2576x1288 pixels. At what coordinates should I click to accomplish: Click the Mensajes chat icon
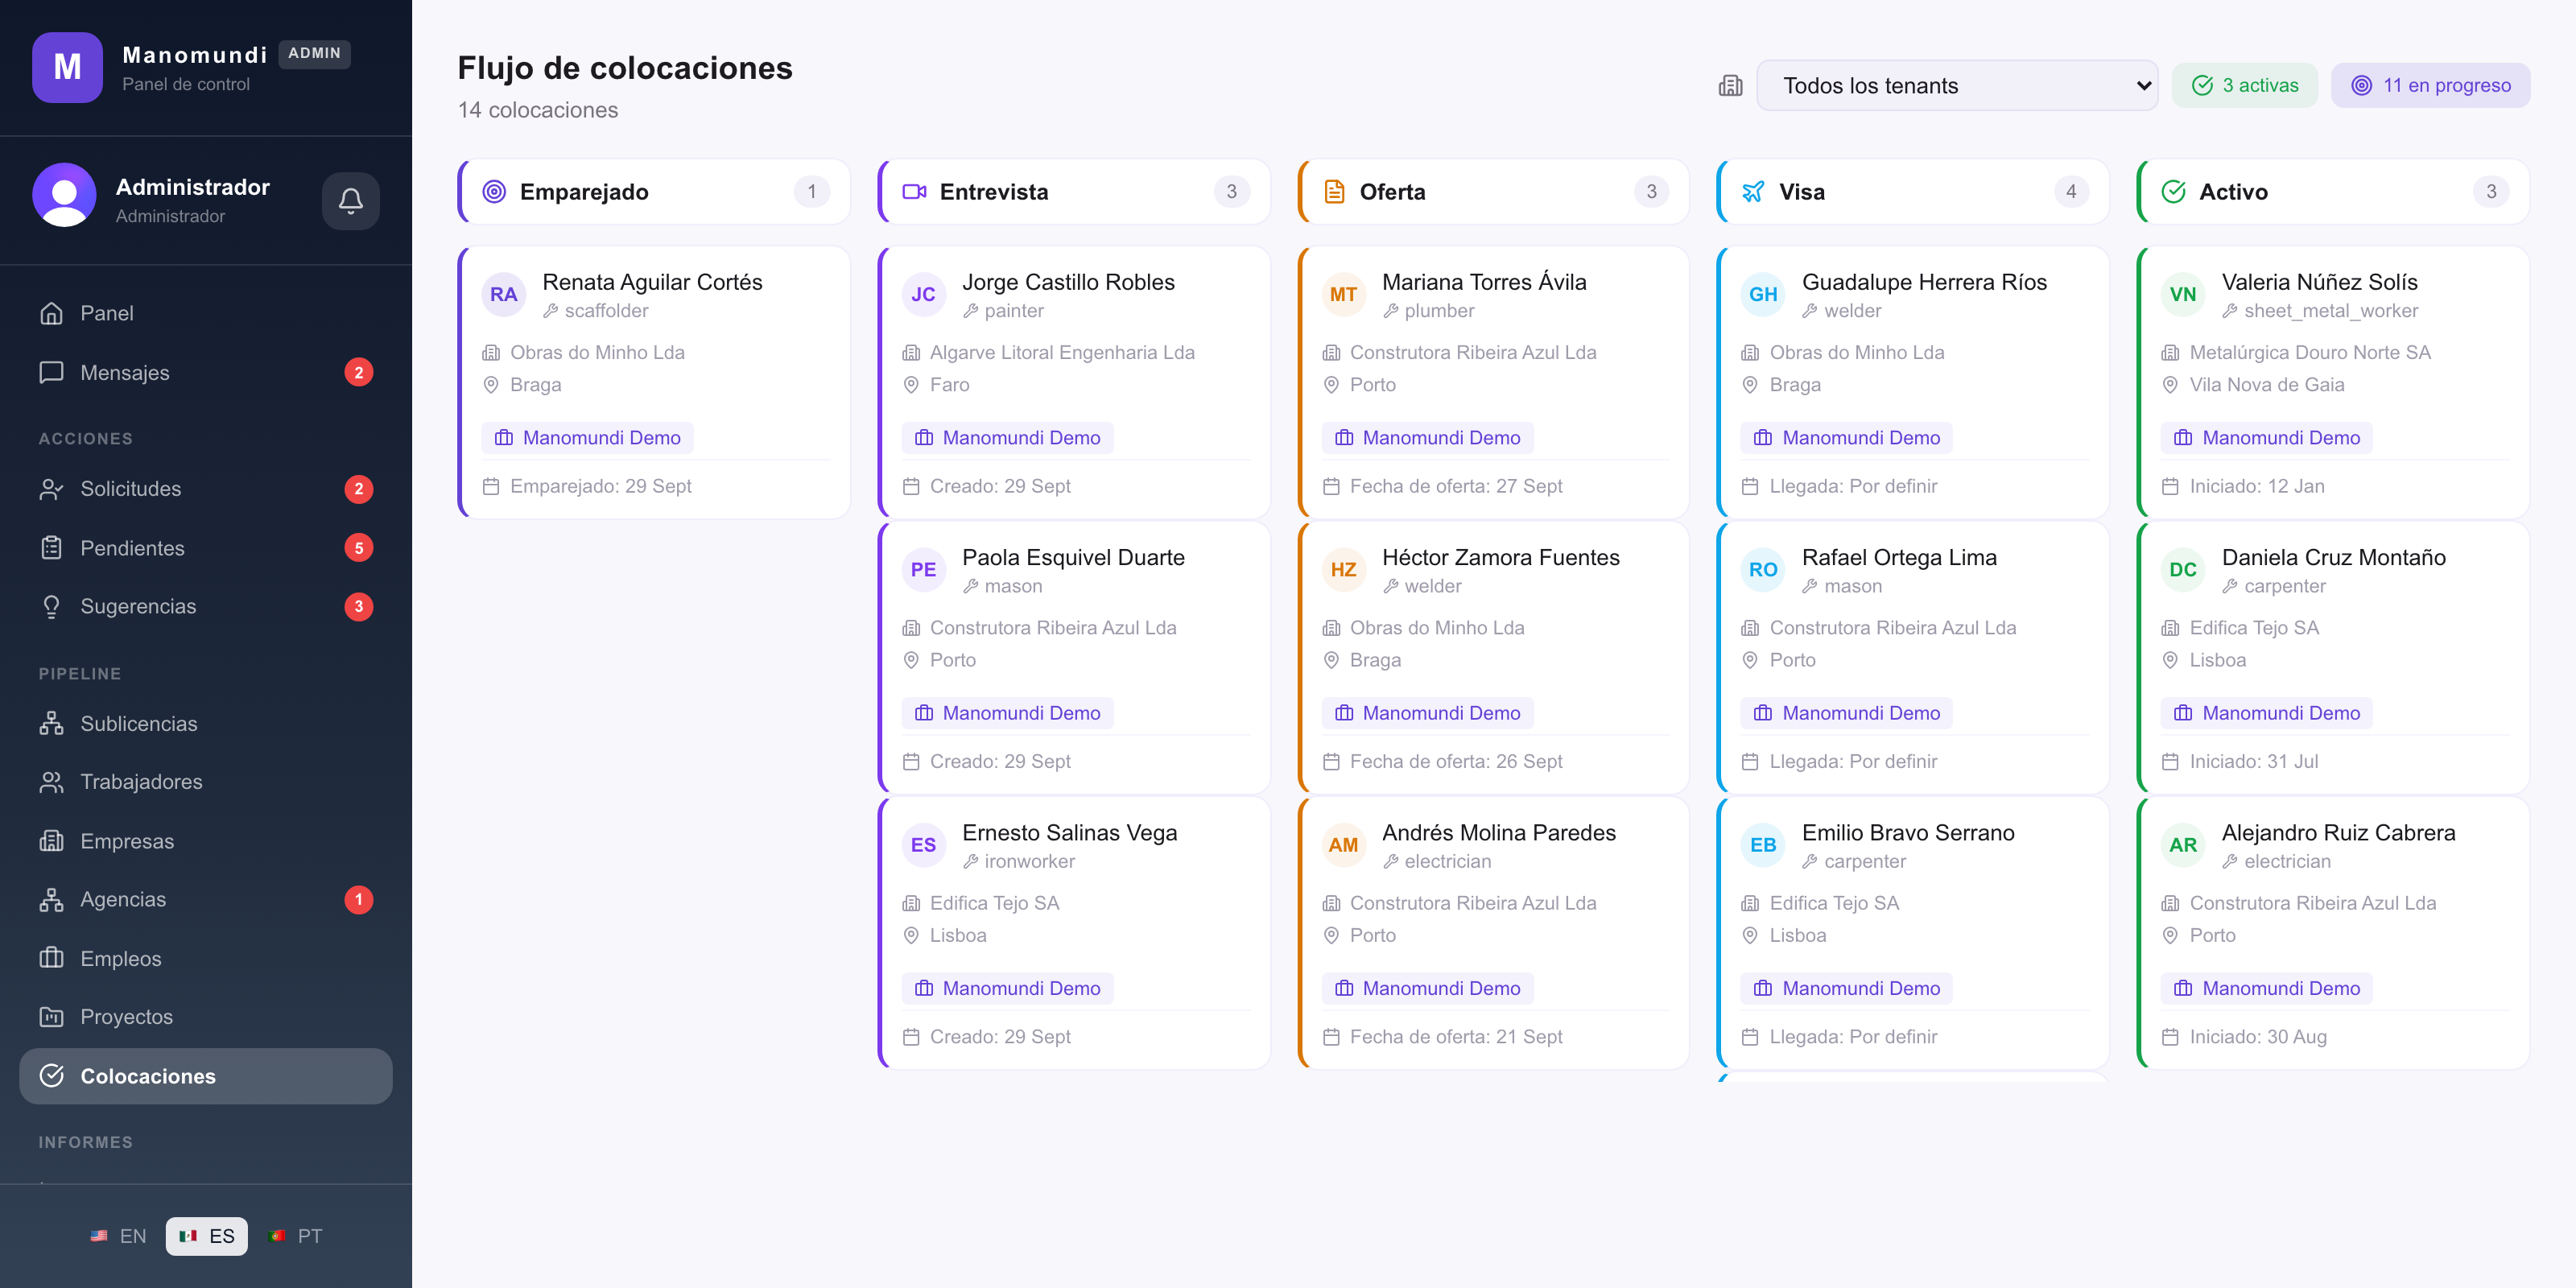click(x=51, y=372)
